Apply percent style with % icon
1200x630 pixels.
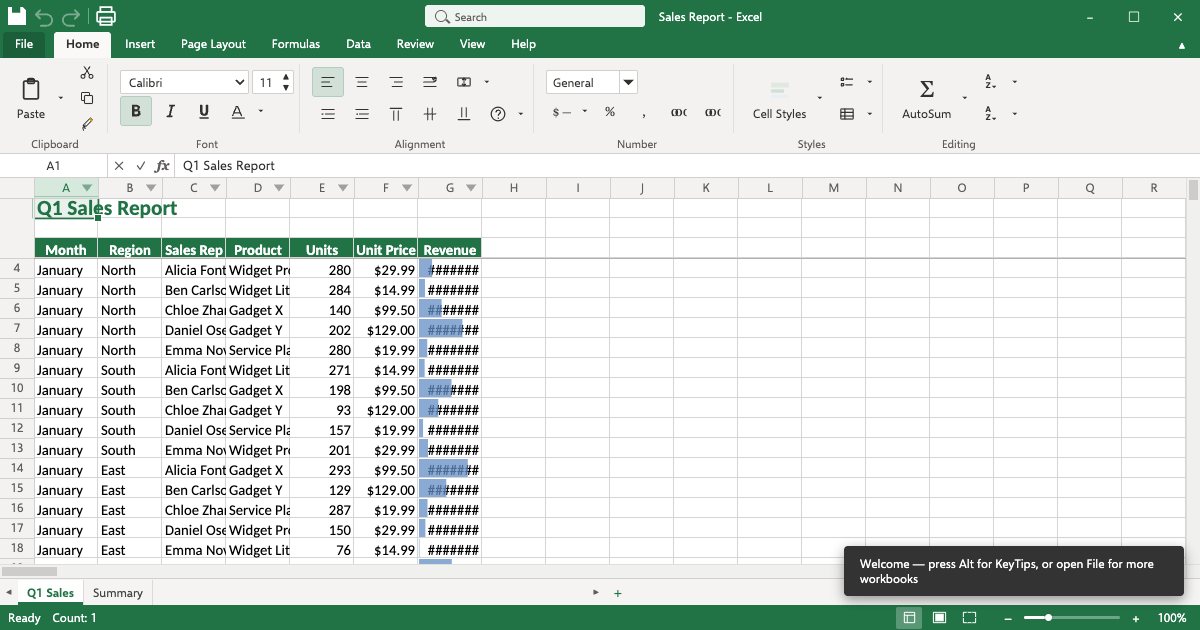click(x=610, y=112)
